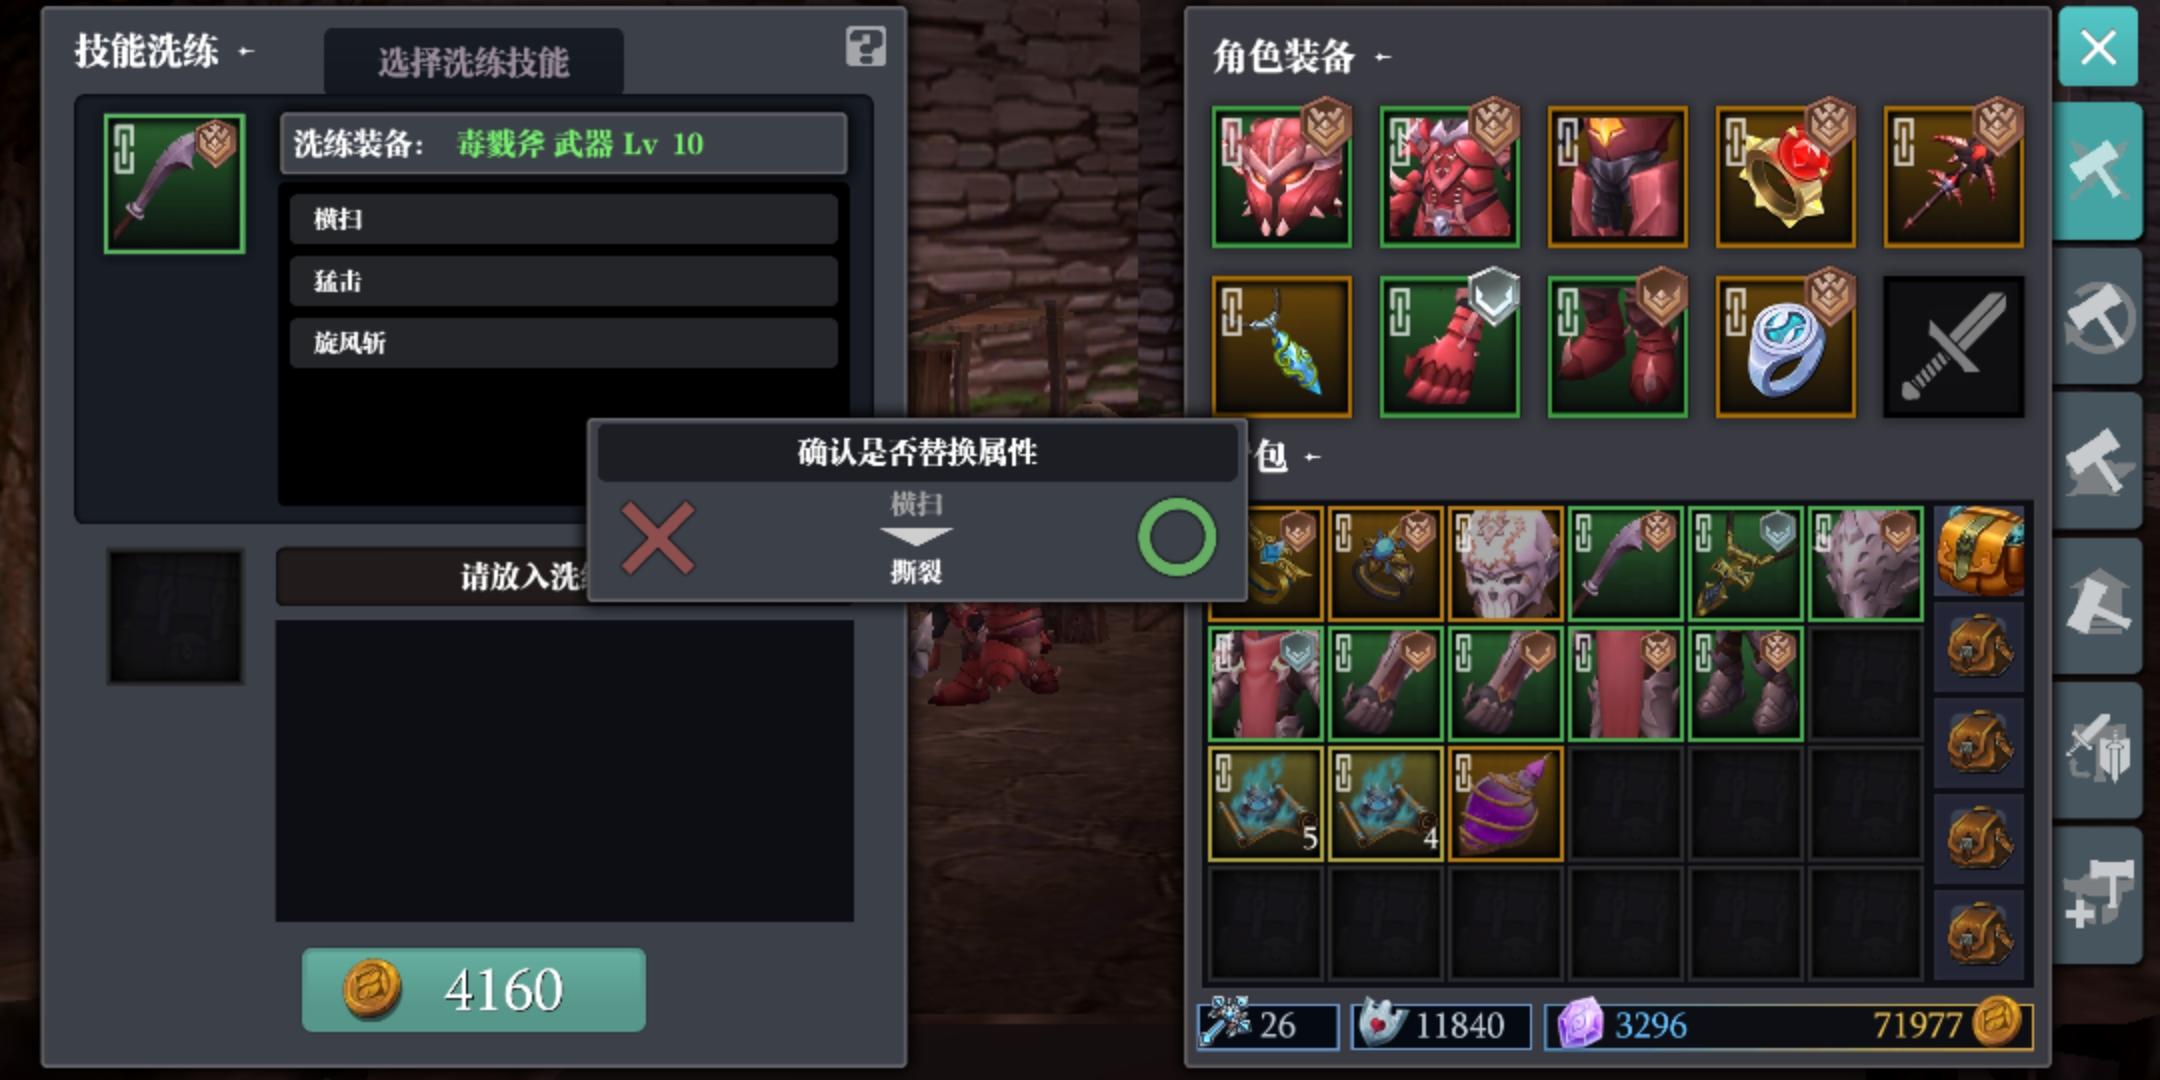Open the first golden backpack tab

(x=1980, y=551)
